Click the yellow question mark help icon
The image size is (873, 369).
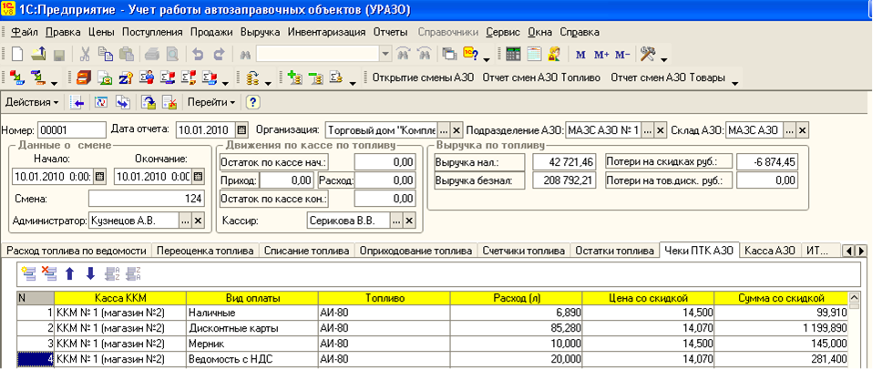[253, 102]
